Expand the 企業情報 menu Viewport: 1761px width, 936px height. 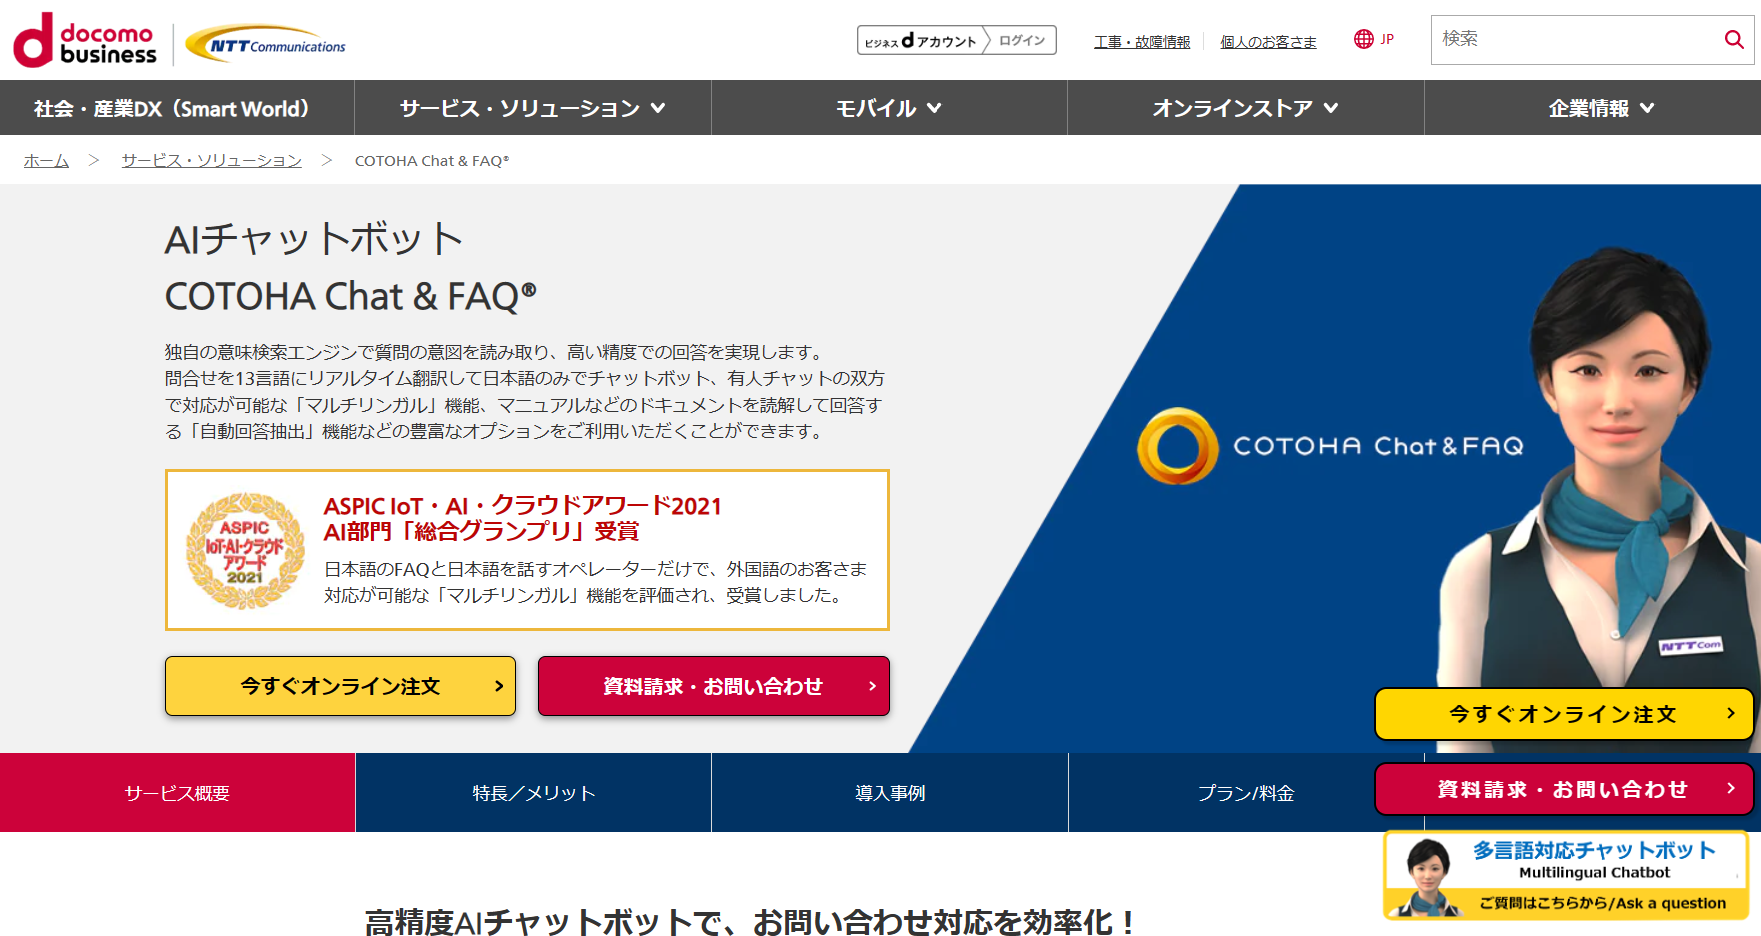coord(1601,108)
